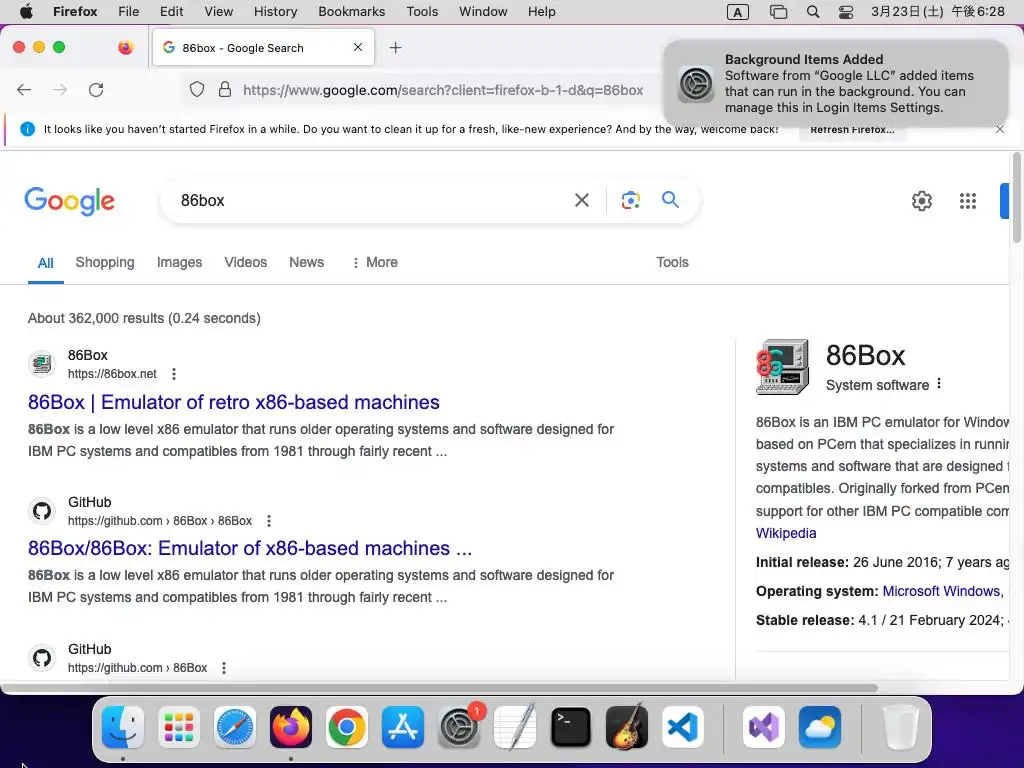The width and height of the screenshot is (1024, 768).
Task: Open the Google apps grid
Action: [968, 200]
